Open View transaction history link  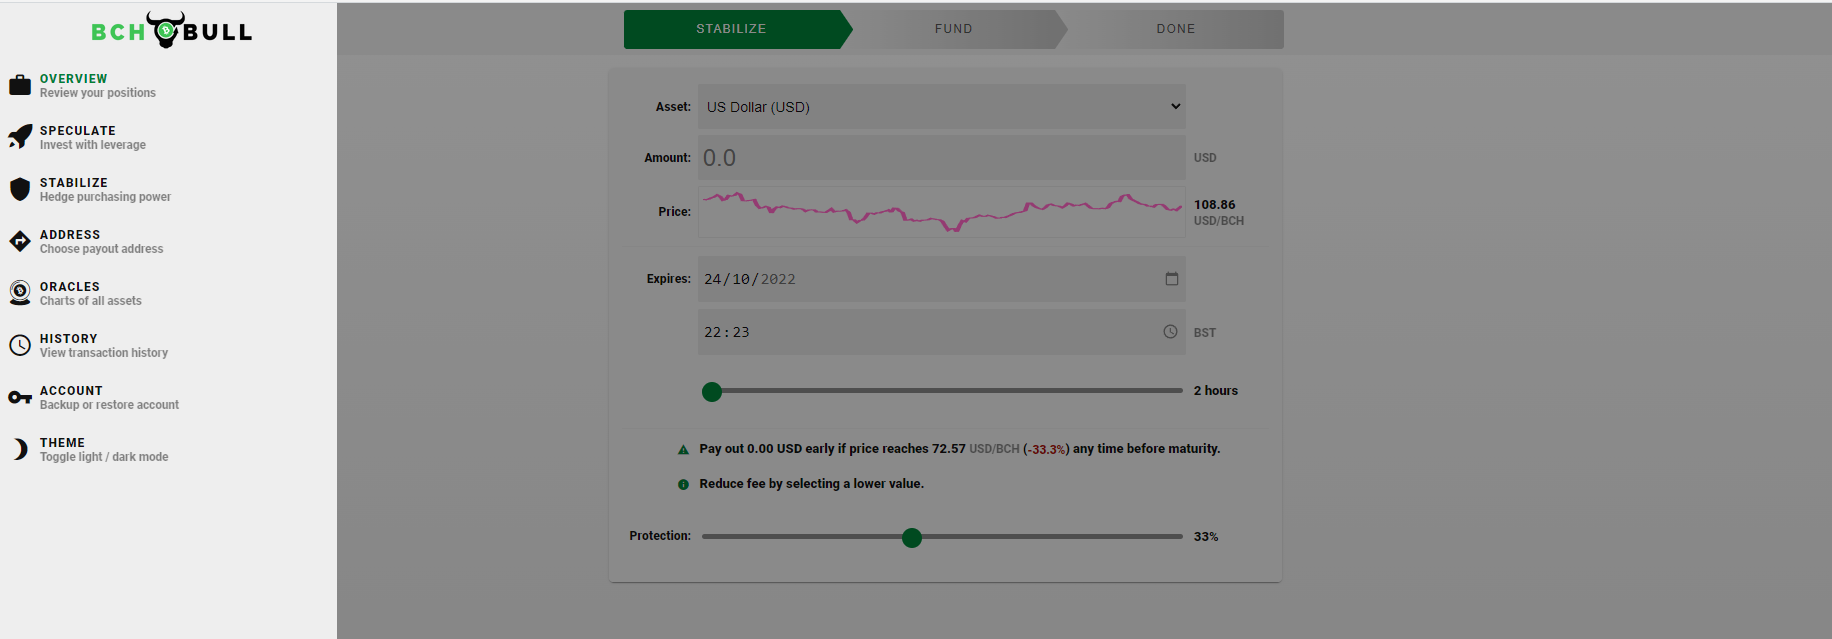tap(104, 353)
